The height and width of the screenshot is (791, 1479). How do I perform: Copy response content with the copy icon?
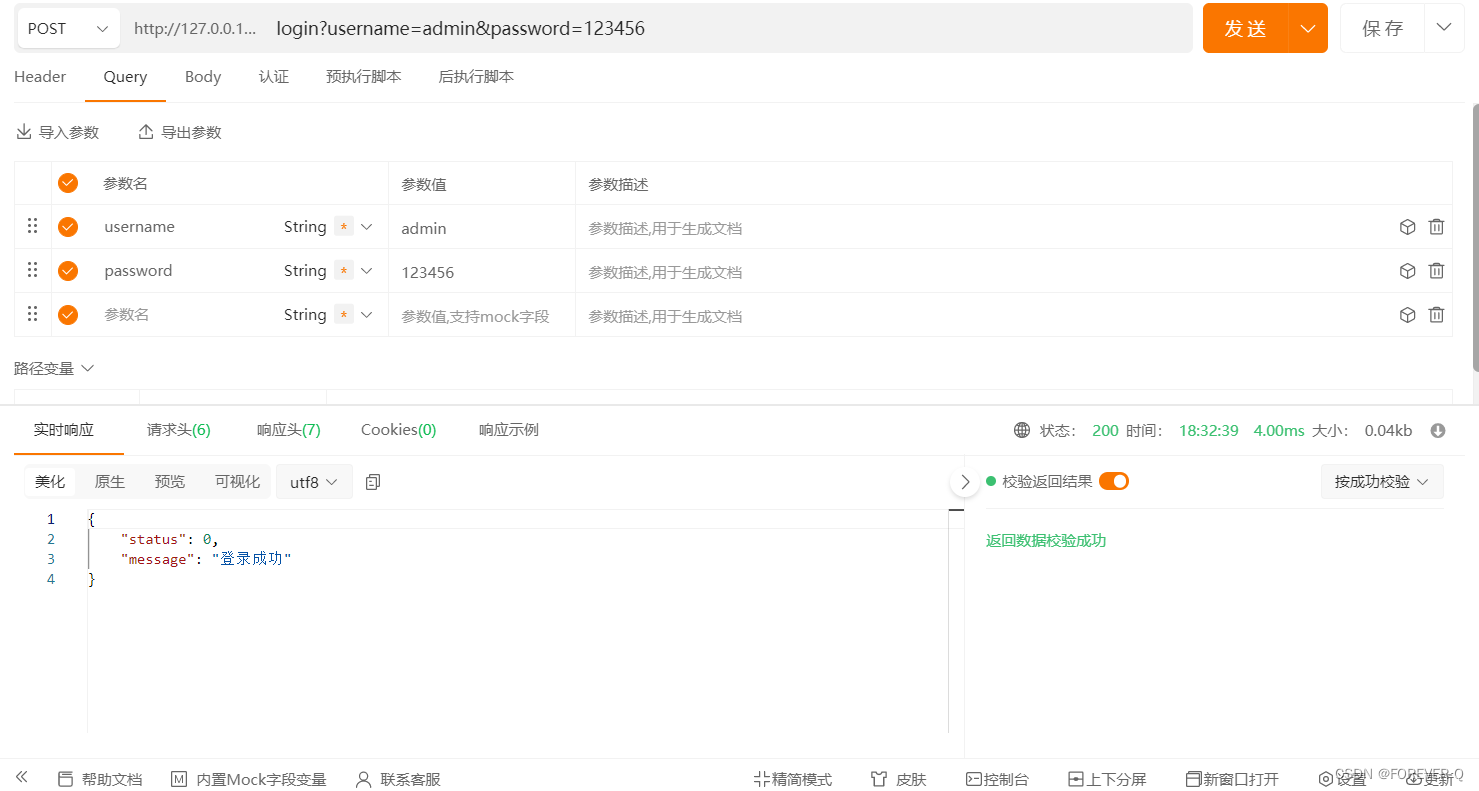(x=373, y=482)
